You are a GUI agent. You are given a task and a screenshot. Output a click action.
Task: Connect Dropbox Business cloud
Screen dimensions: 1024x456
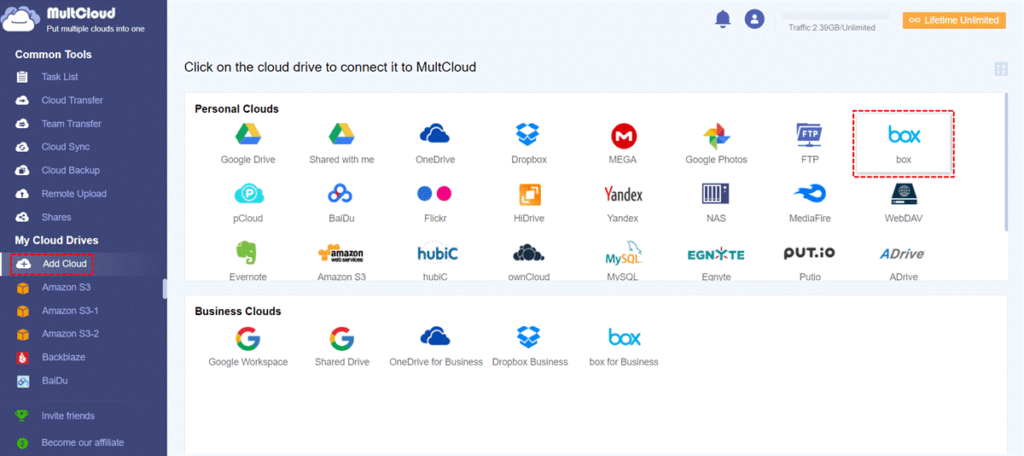click(530, 346)
